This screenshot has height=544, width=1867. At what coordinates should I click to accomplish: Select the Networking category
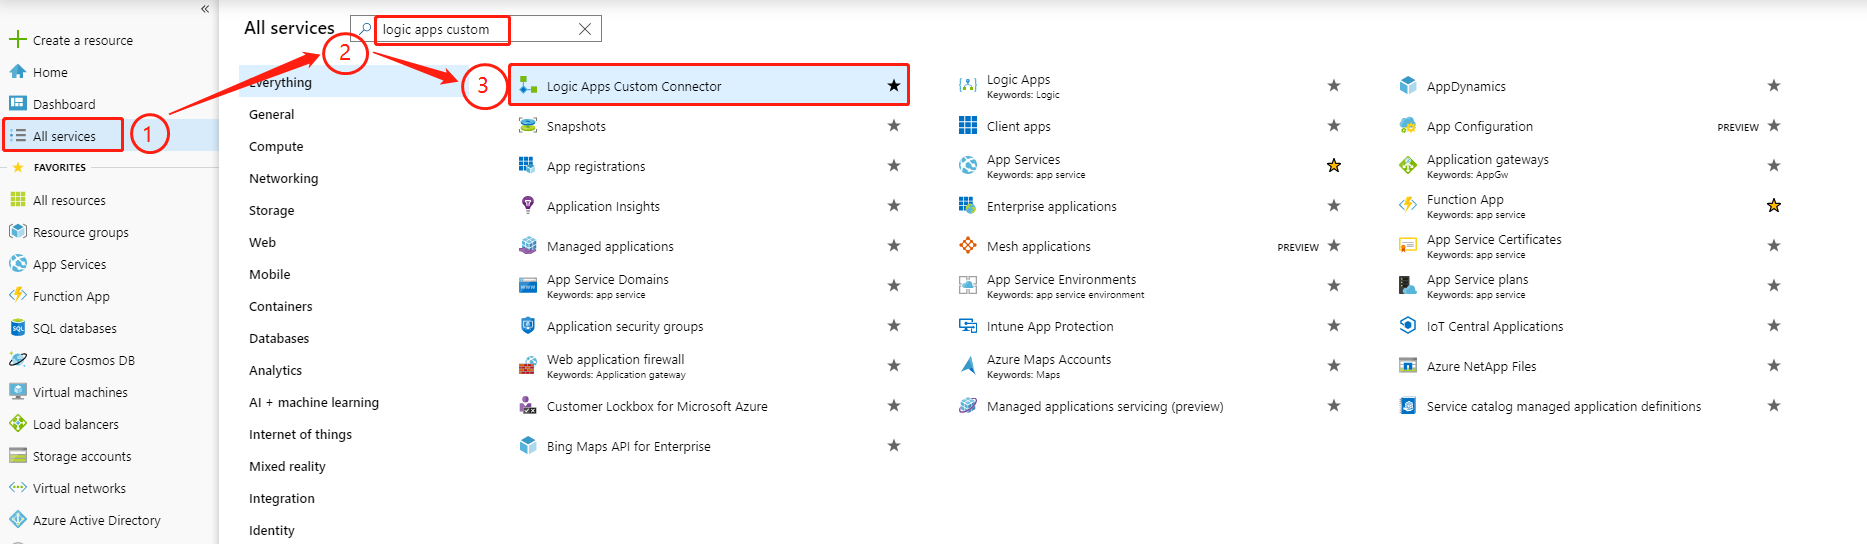284,178
